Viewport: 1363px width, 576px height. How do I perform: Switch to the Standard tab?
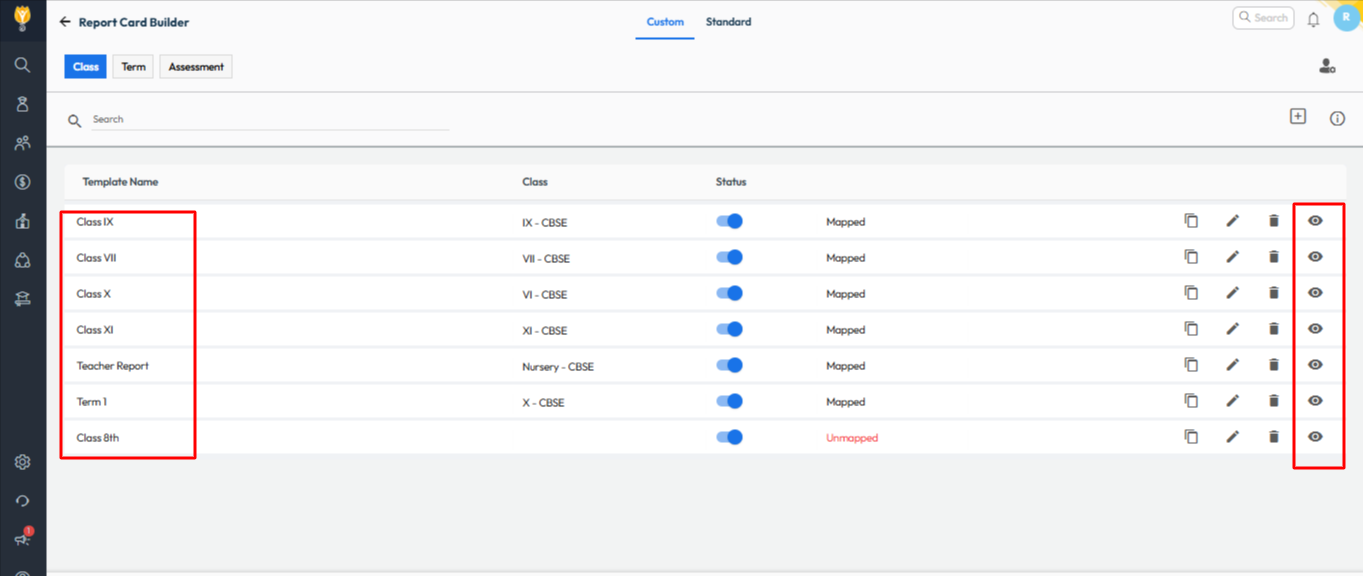coord(728,22)
